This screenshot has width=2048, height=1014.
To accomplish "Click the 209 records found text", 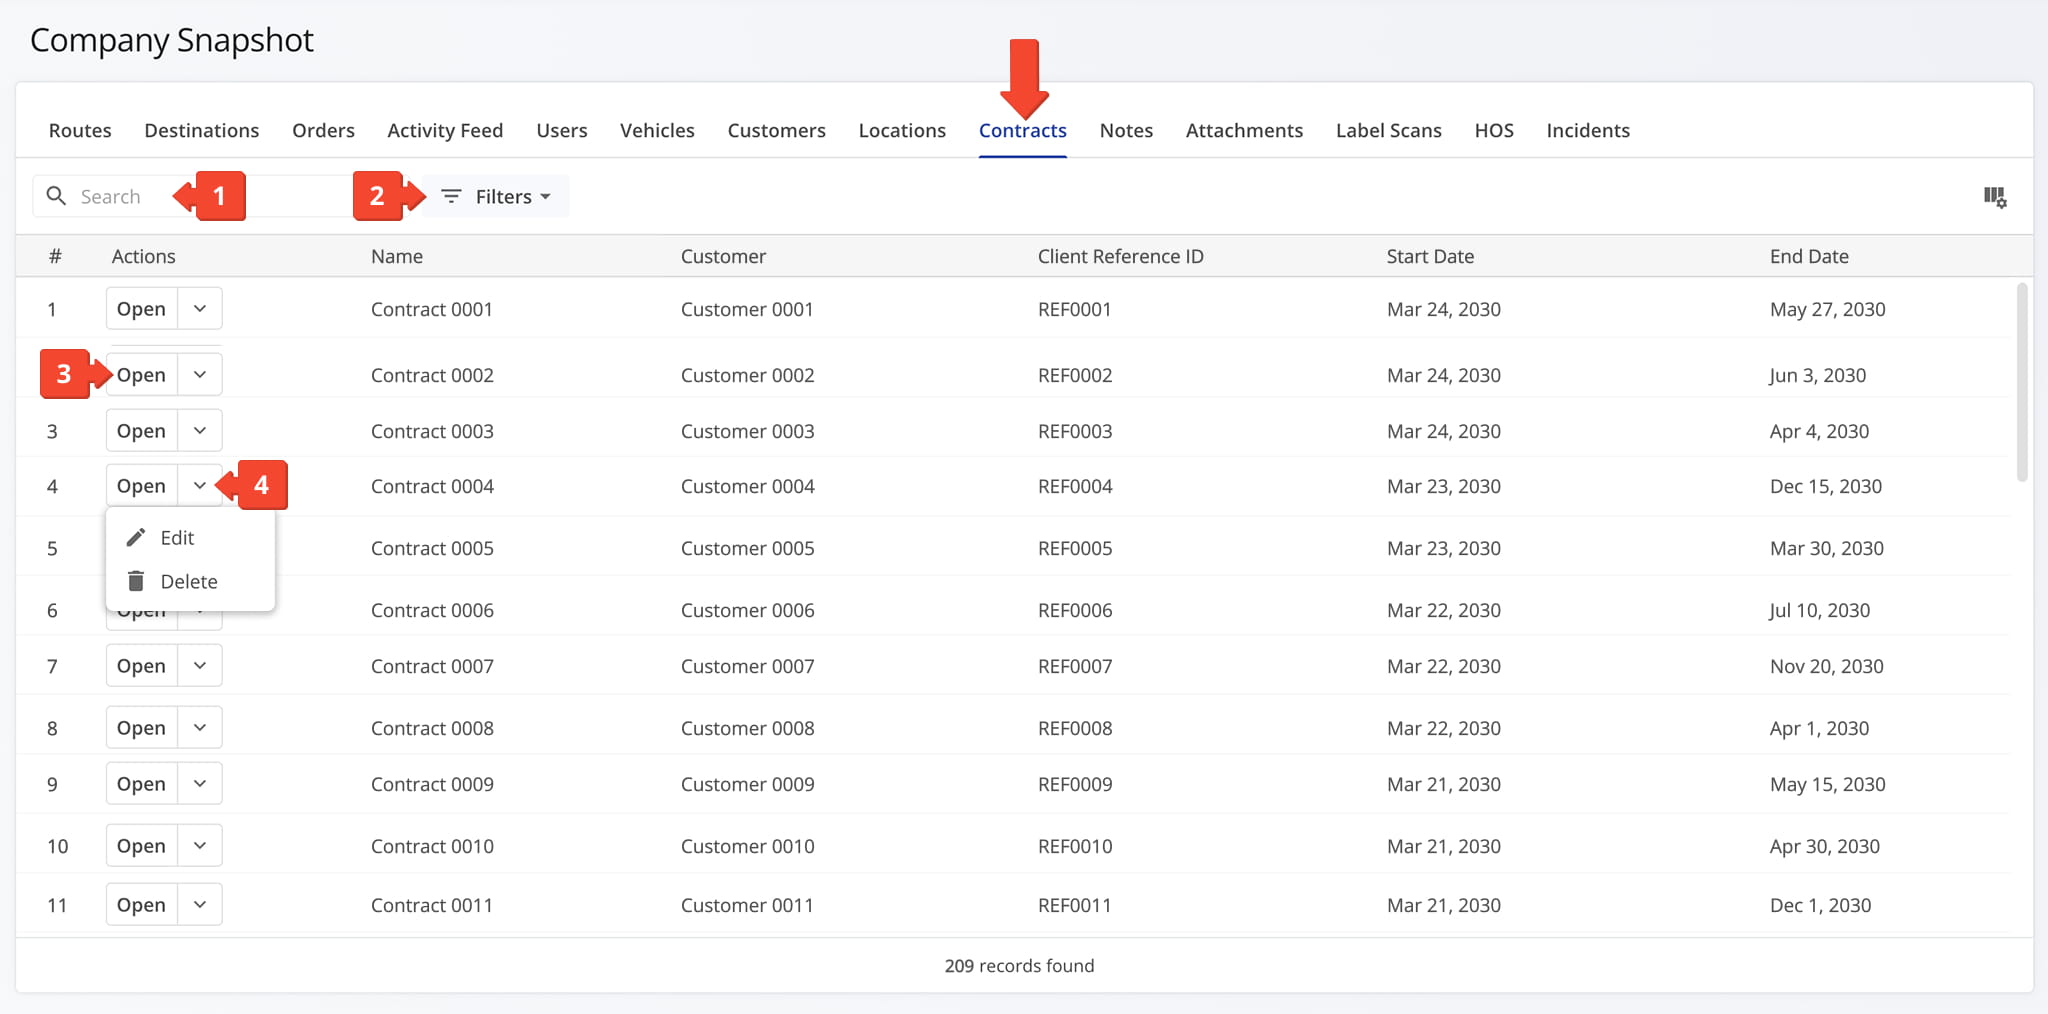I will 1019,966.
